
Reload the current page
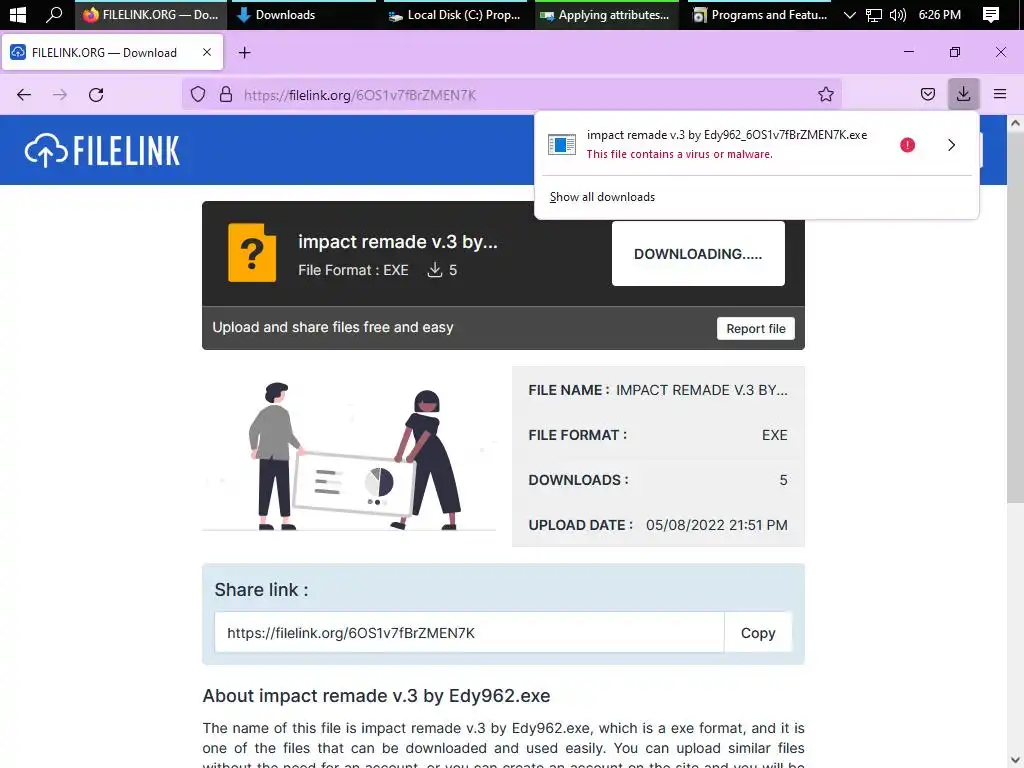pos(96,95)
